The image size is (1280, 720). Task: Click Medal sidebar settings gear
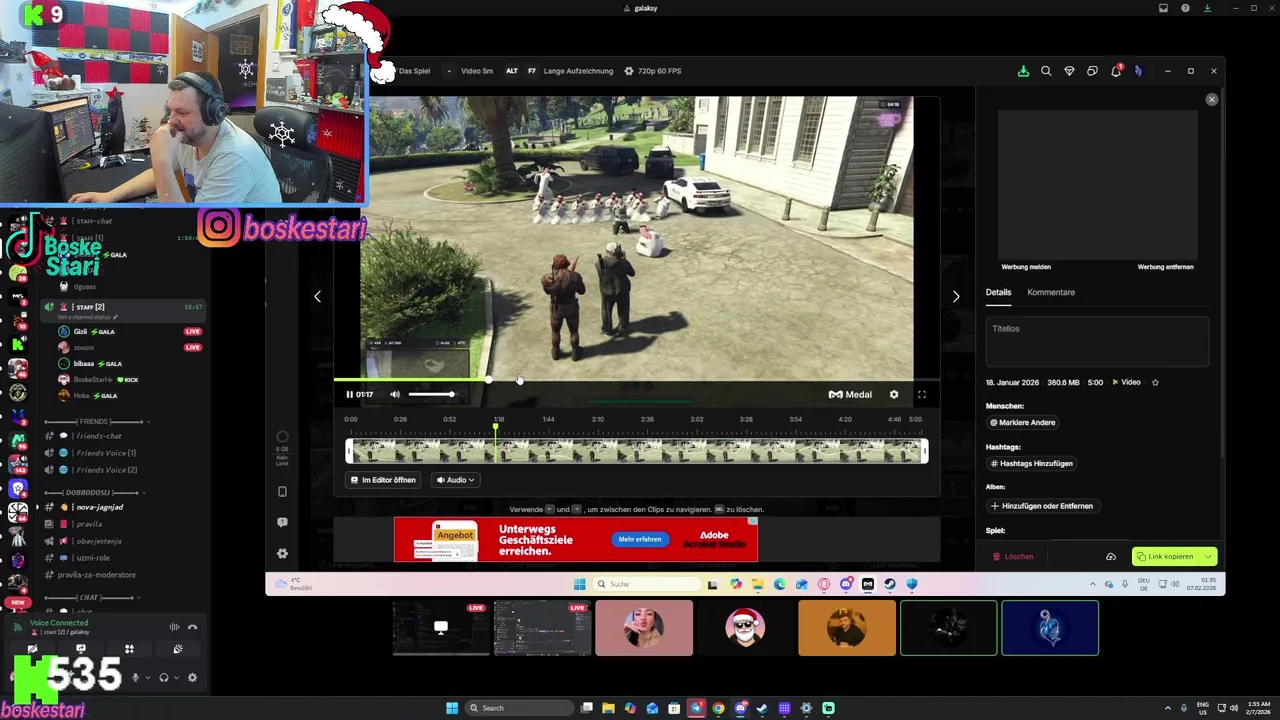(x=282, y=553)
